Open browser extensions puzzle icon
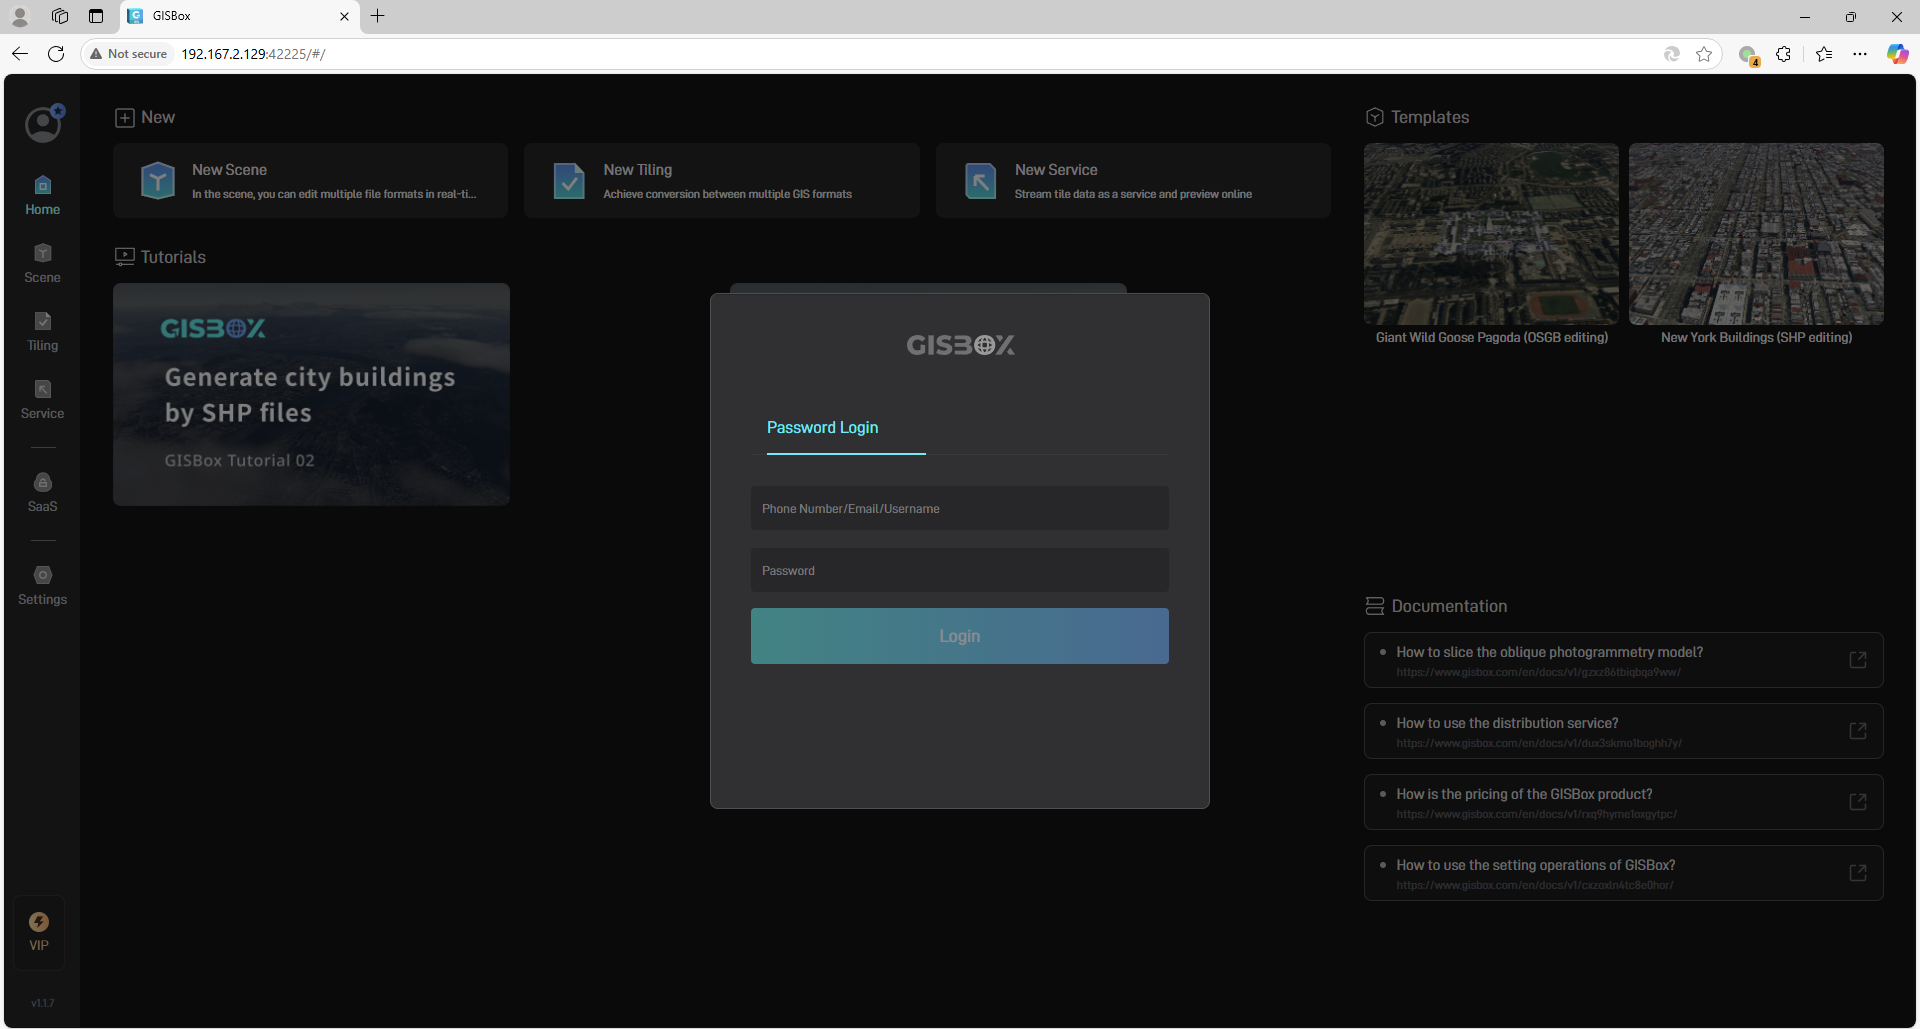The image size is (1920, 1029). 1783,54
